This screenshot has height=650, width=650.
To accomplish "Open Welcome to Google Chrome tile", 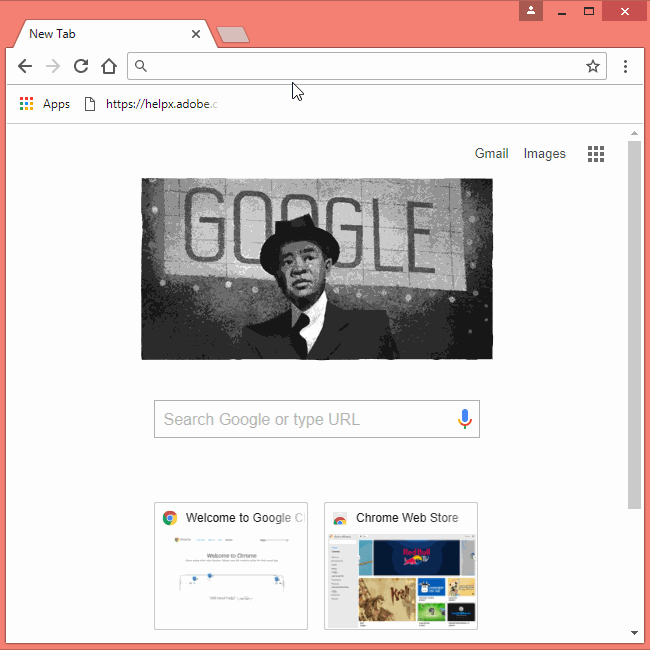I will (231, 566).
